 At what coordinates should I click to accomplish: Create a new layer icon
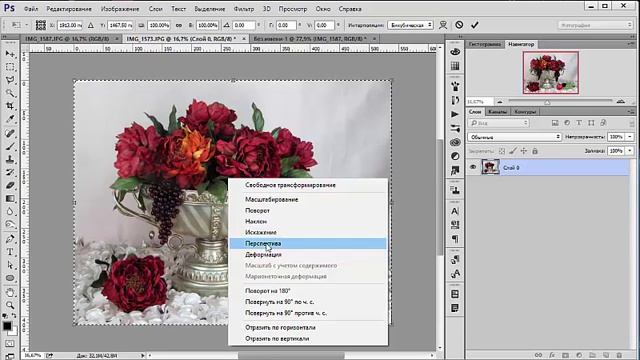pos(606,356)
